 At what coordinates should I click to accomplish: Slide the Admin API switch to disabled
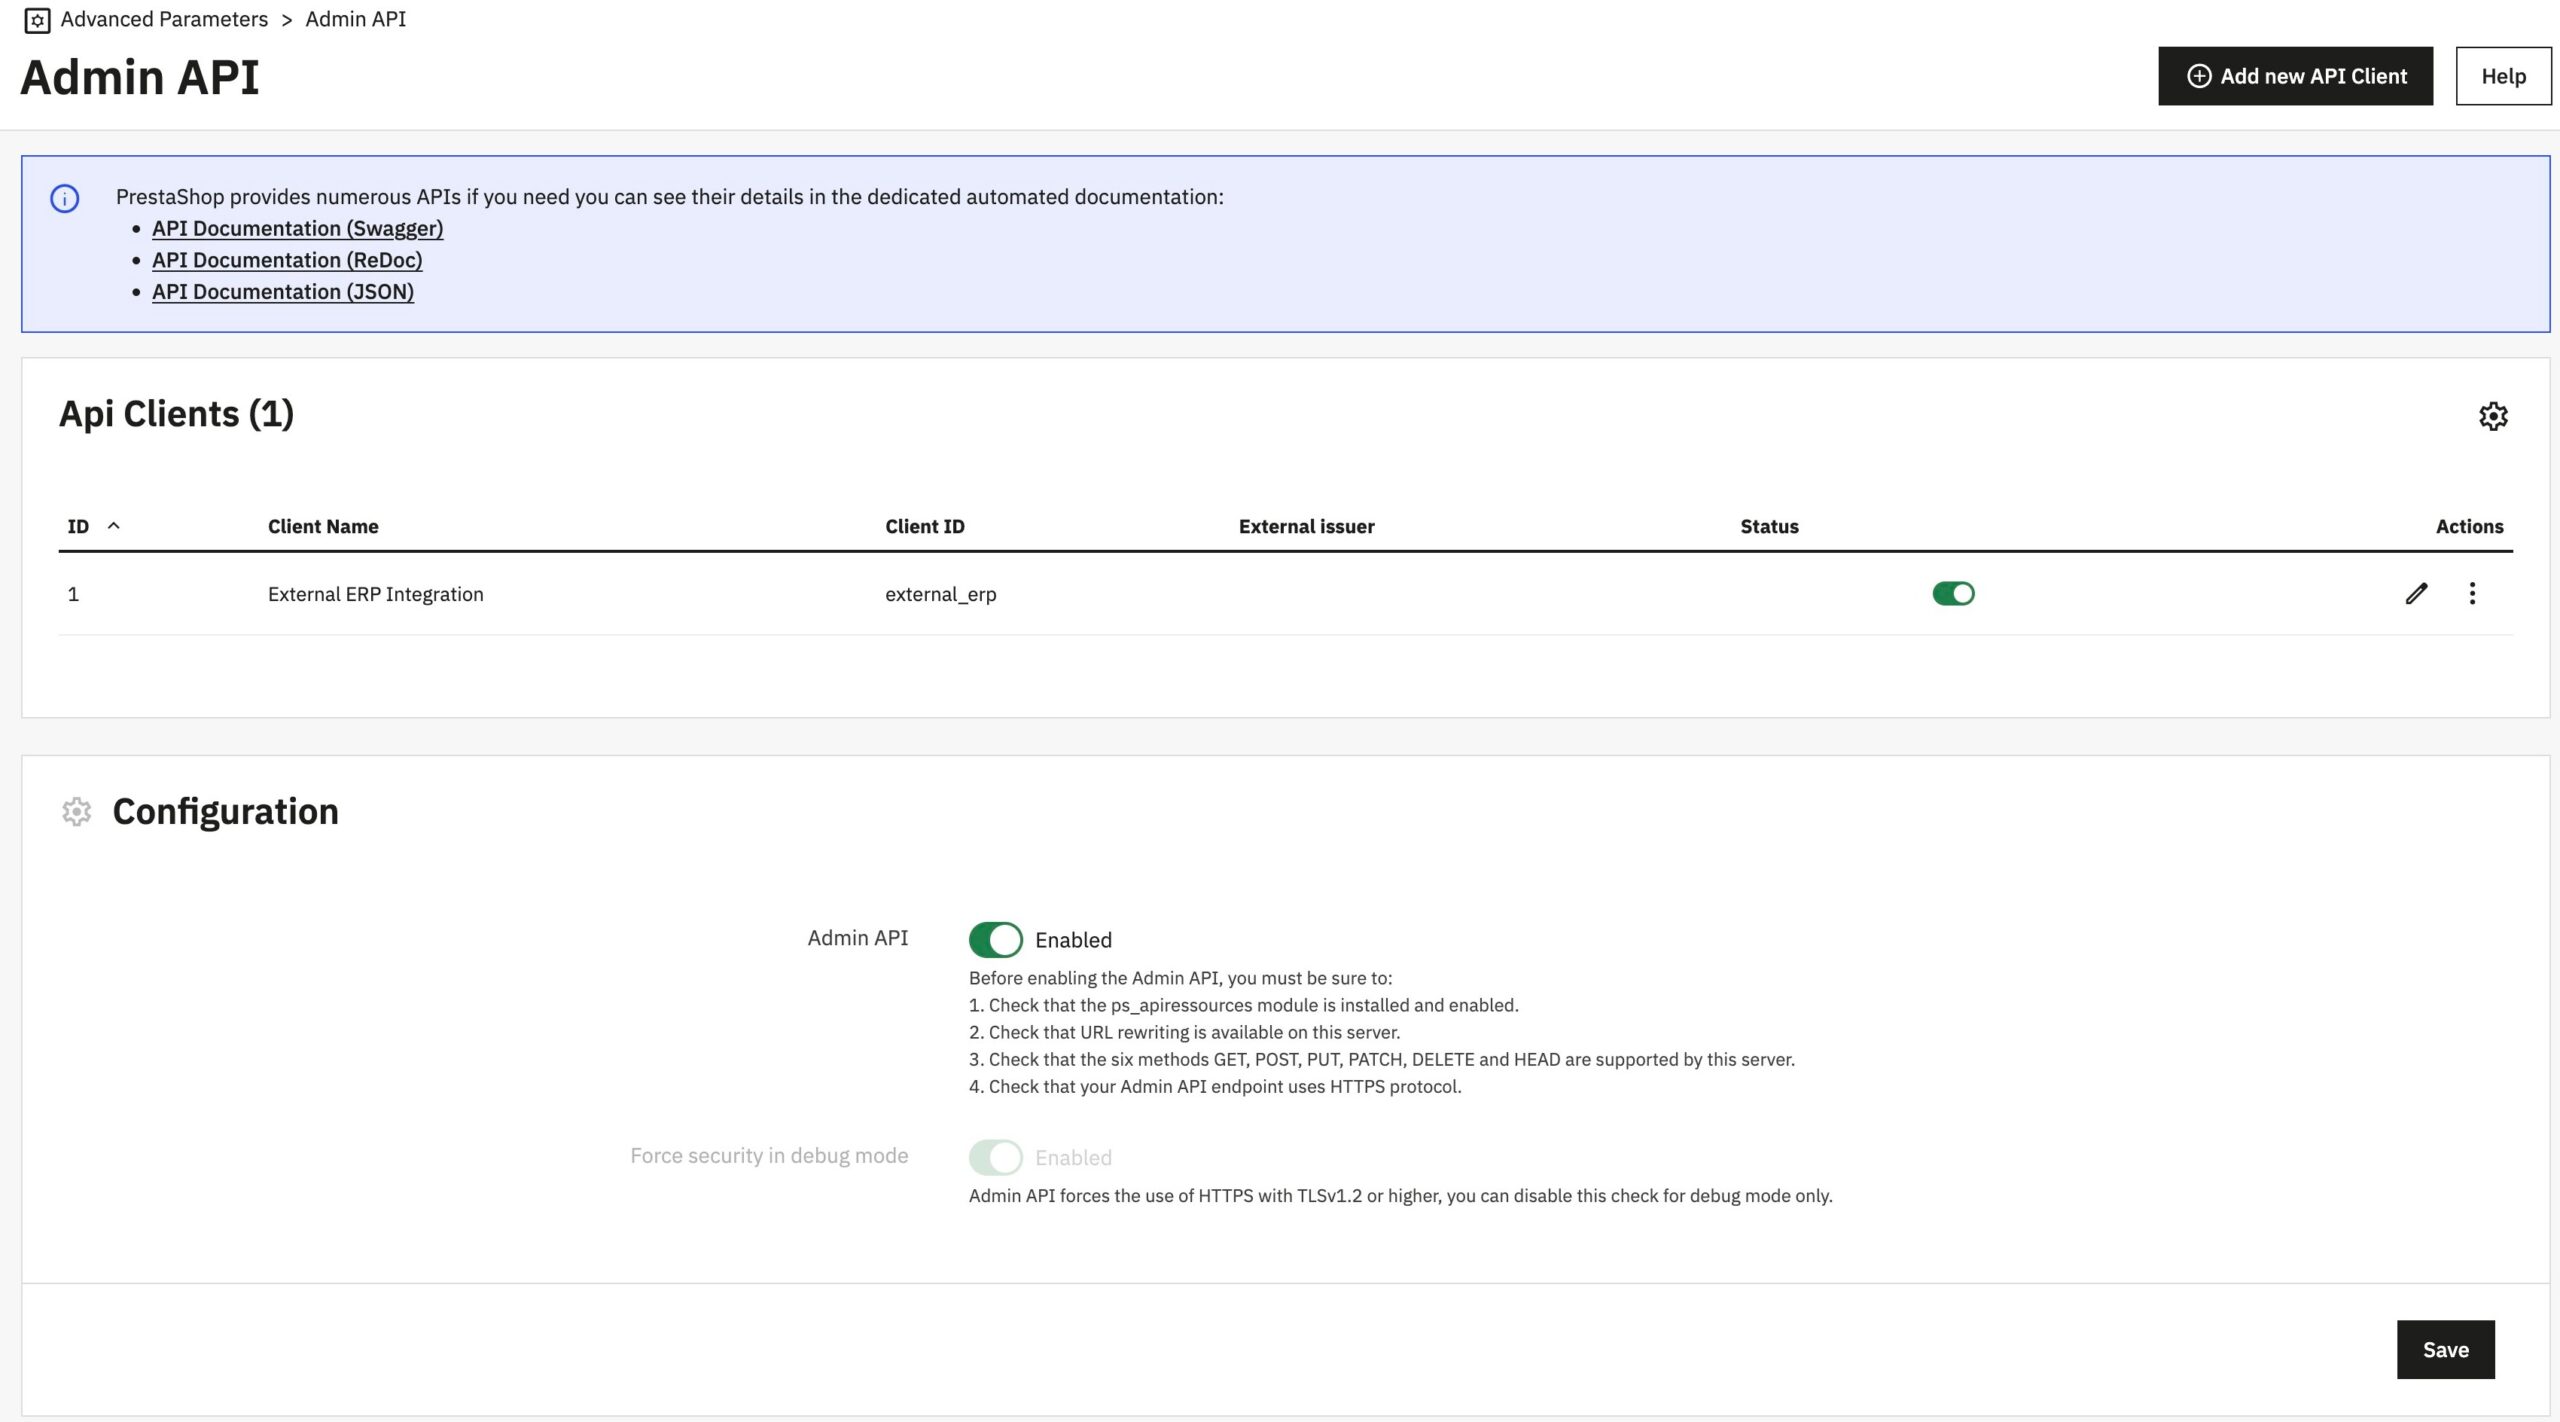point(995,939)
